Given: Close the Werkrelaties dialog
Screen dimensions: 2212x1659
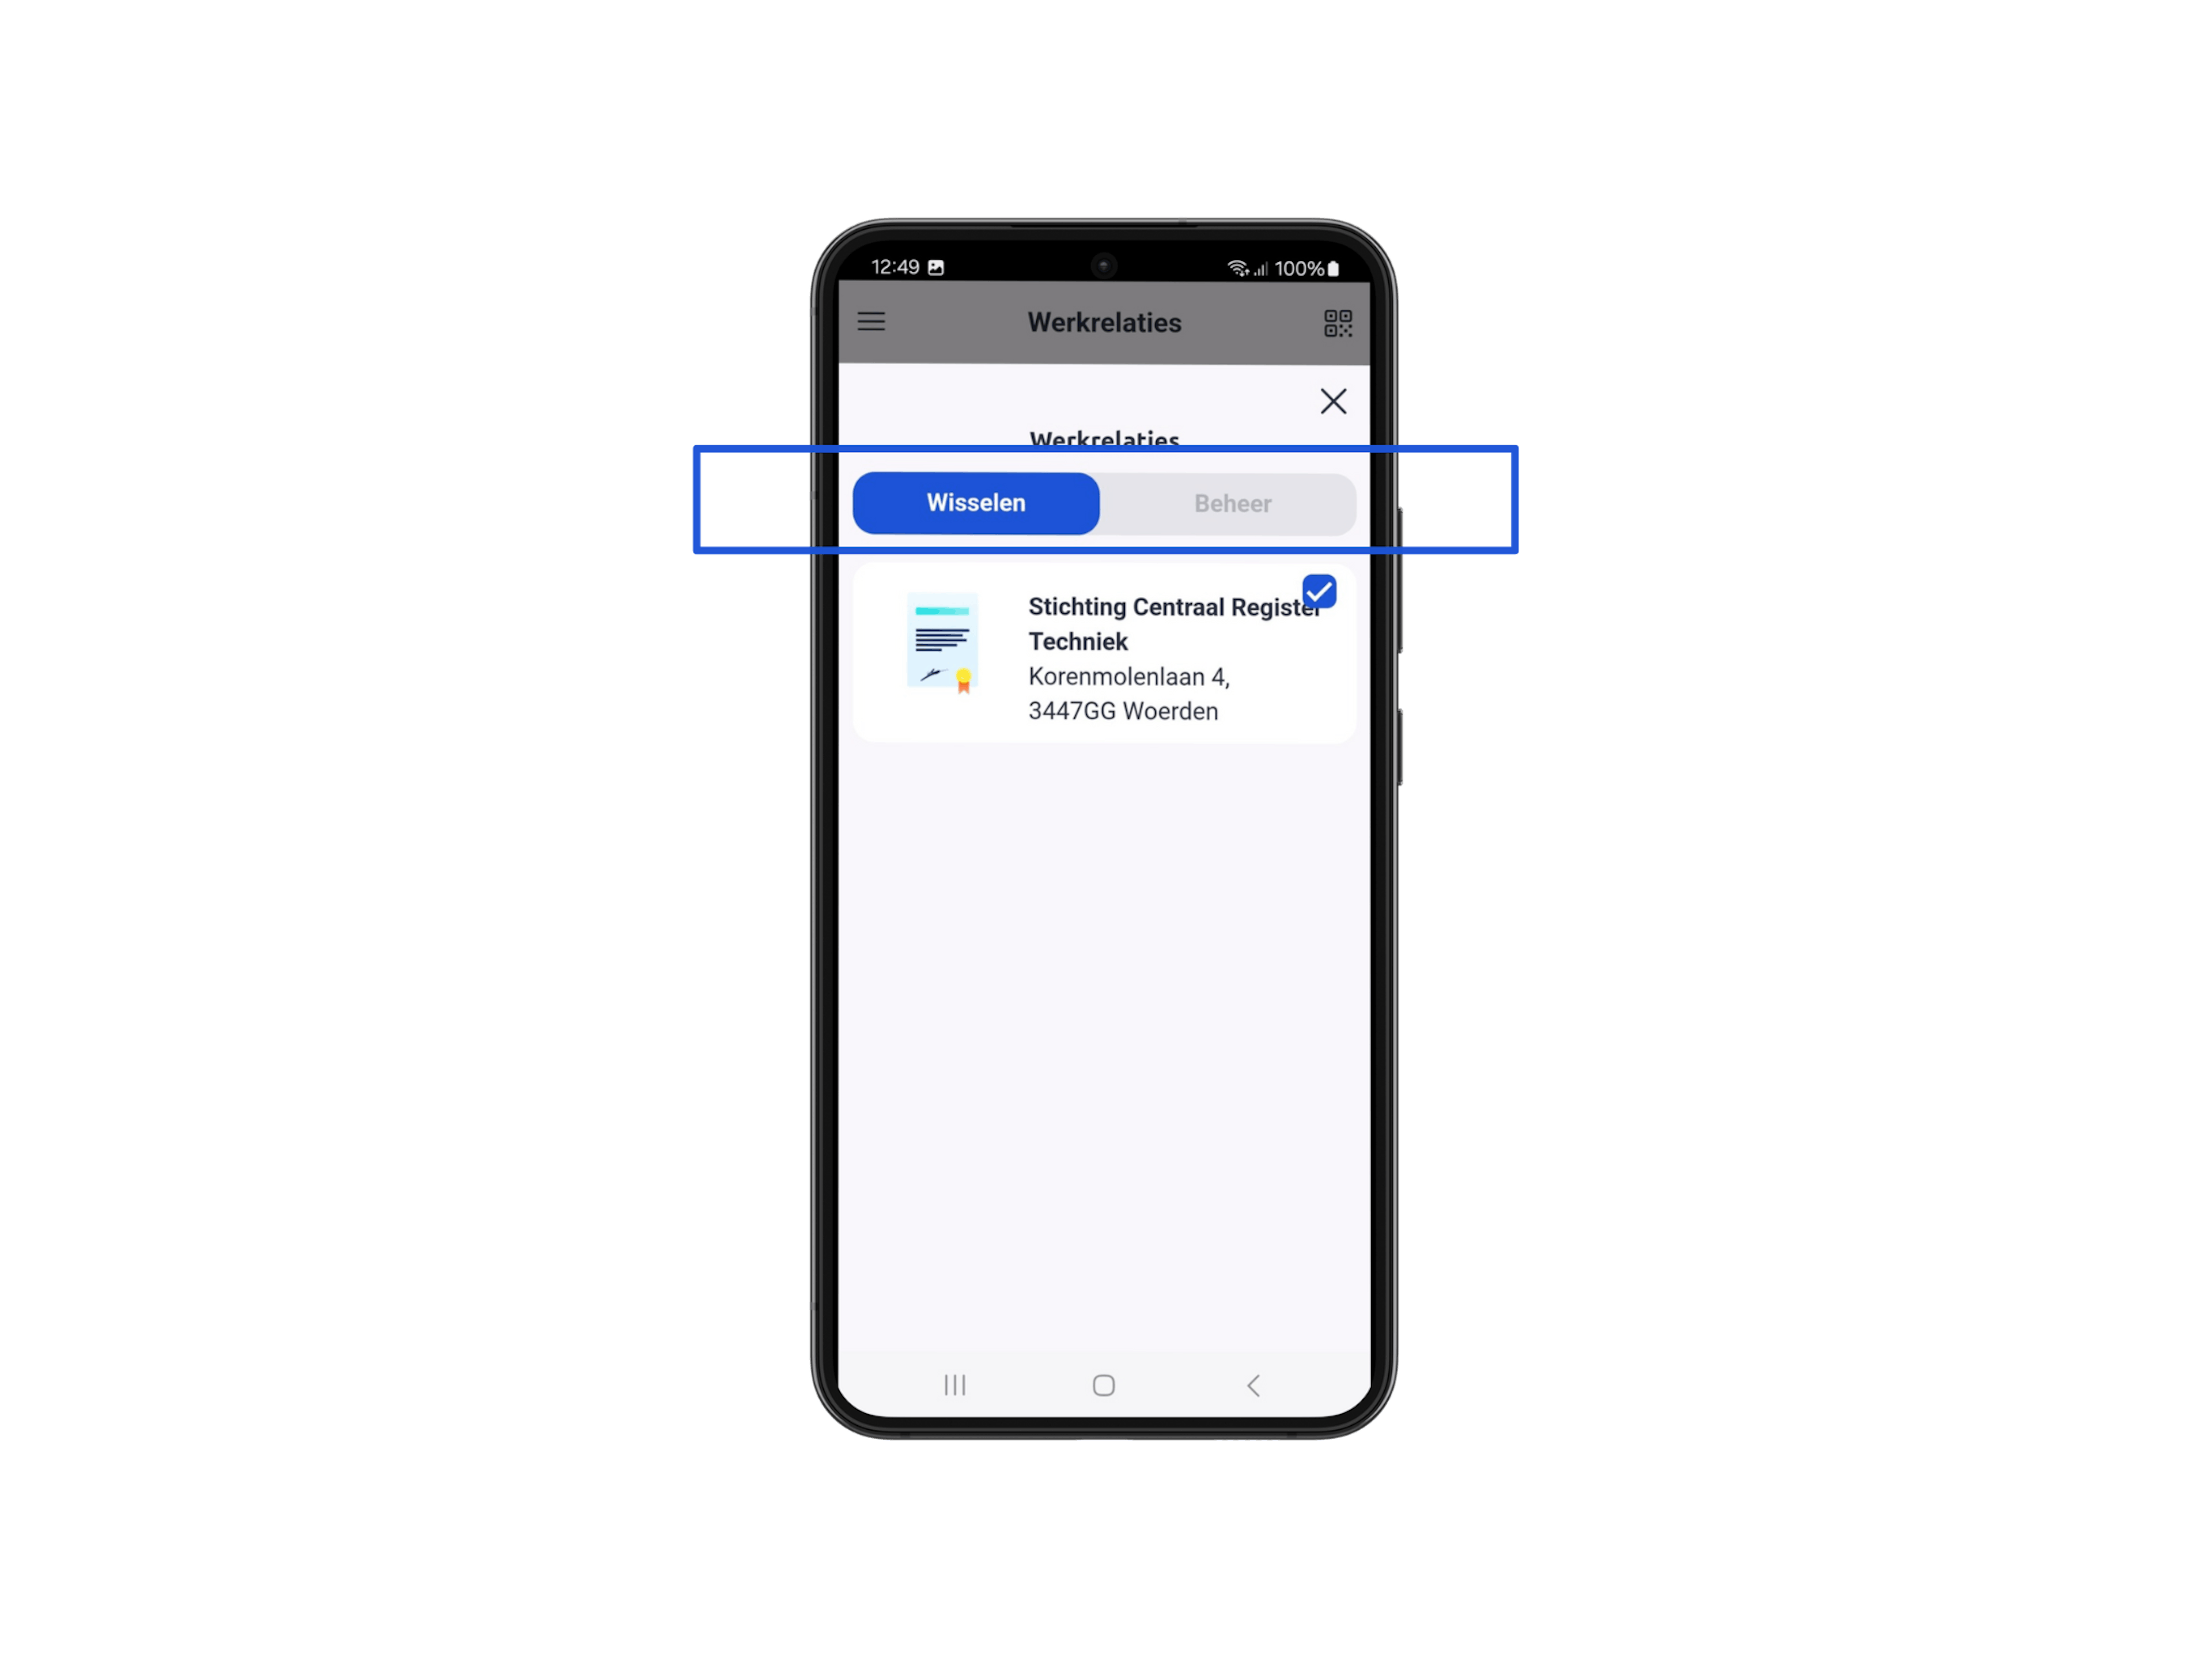Looking at the screenshot, I should [1332, 401].
